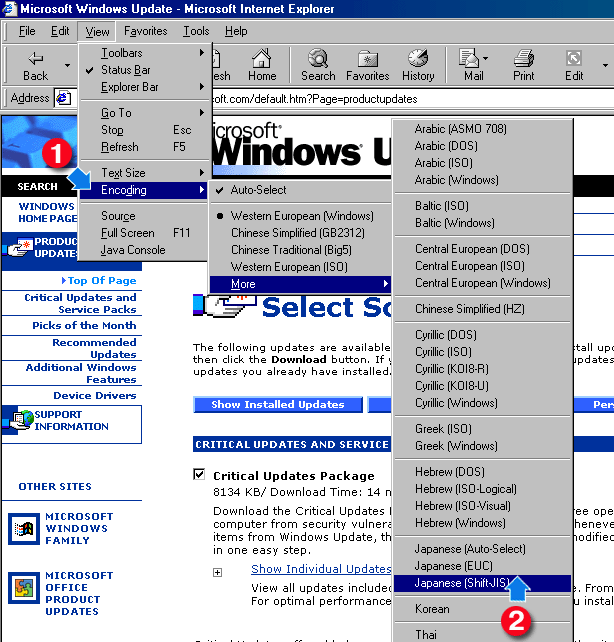
Task: Expand the plus box beside Show Individual Updates
Action: 218,572
